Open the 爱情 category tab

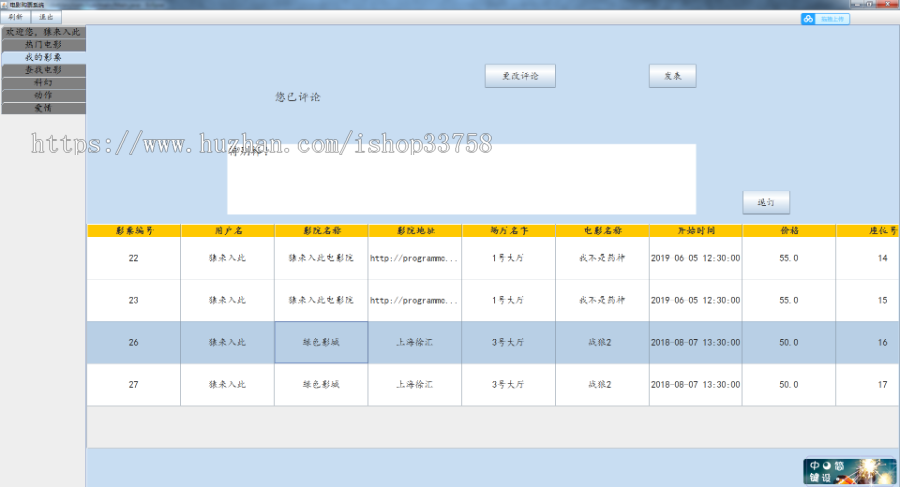click(x=44, y=108)
